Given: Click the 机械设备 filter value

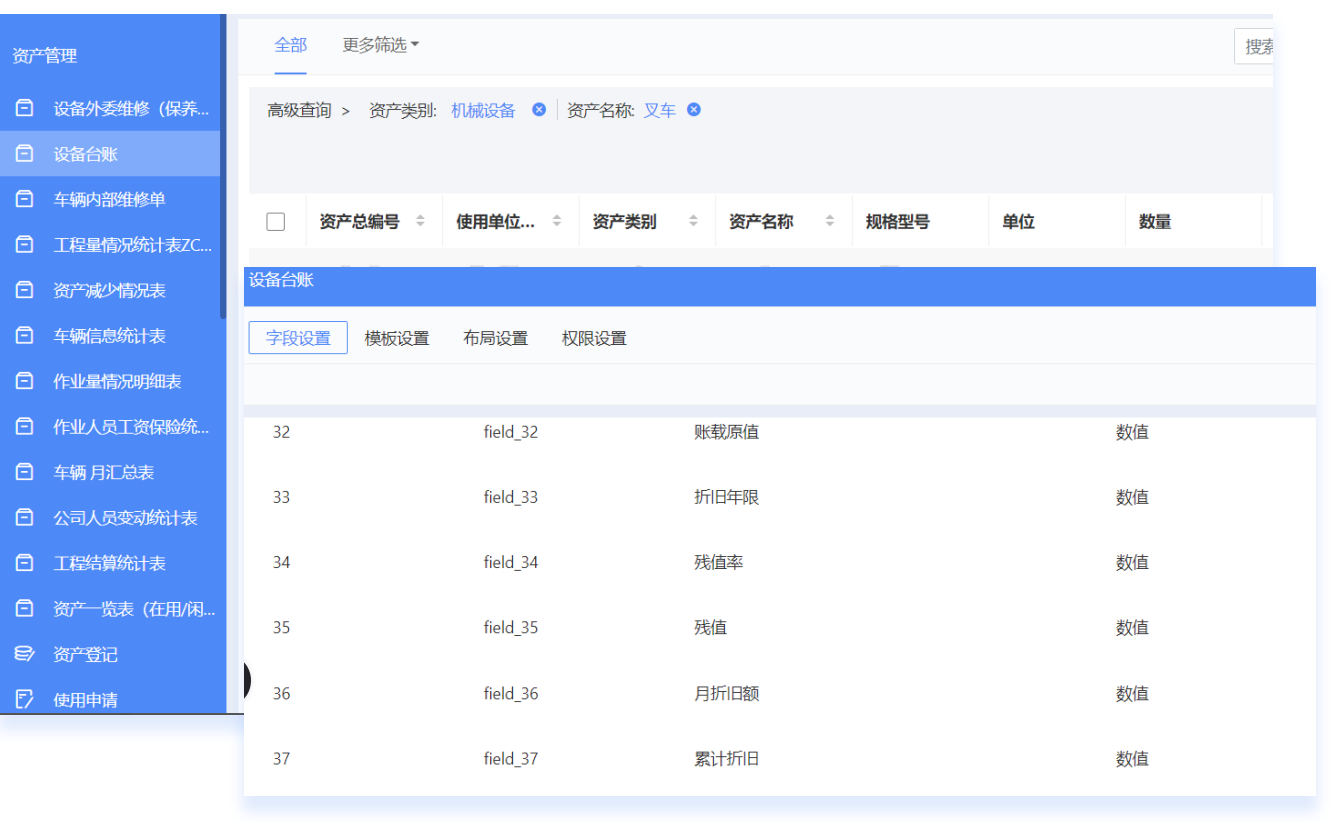Looking at the screenshot, I should point(483,110).
